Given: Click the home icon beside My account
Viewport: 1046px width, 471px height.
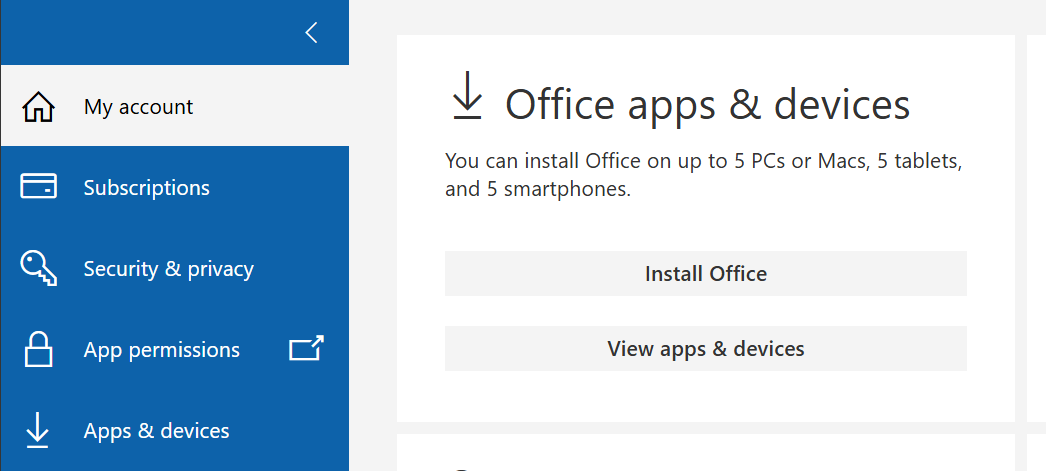Looking at the screenshot, I should click(x=39, y=107).
